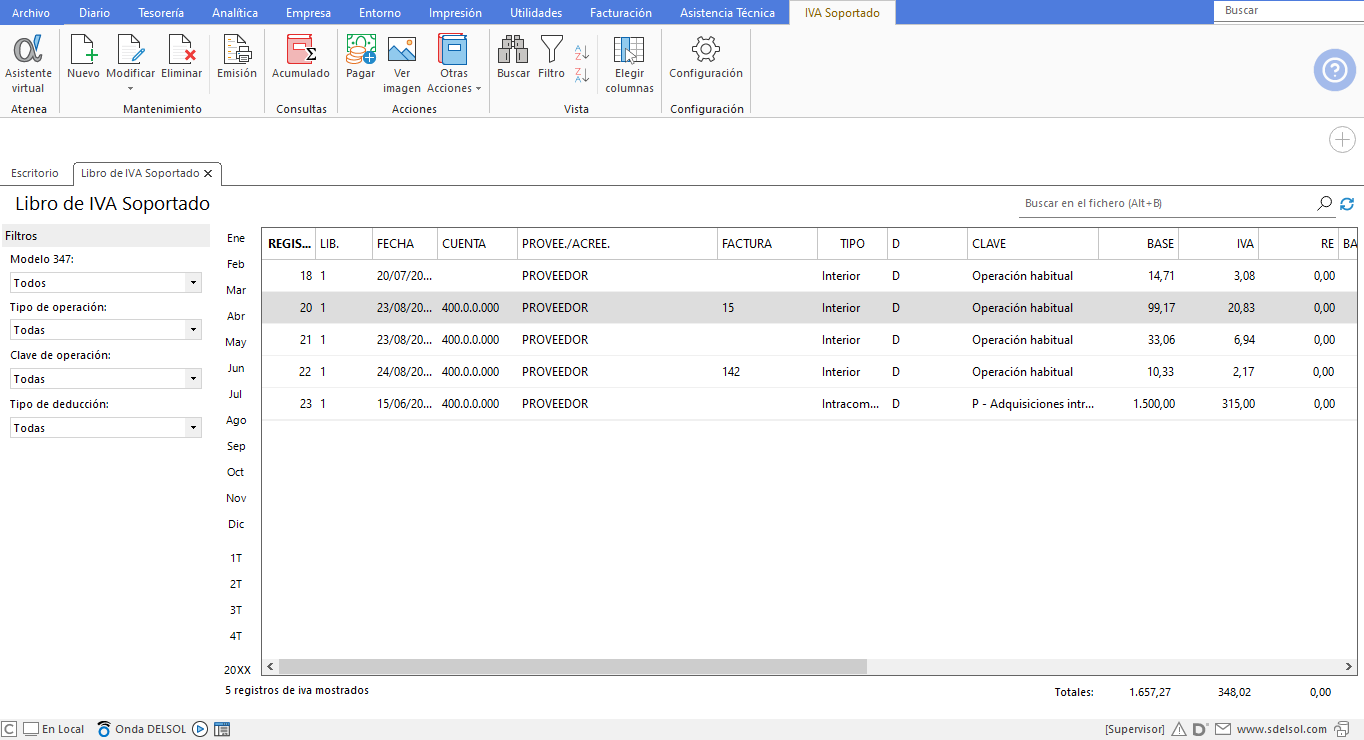Switch to the Diario ribbon tab
This screenshot has width=1364, height=740.
[95, 13]
